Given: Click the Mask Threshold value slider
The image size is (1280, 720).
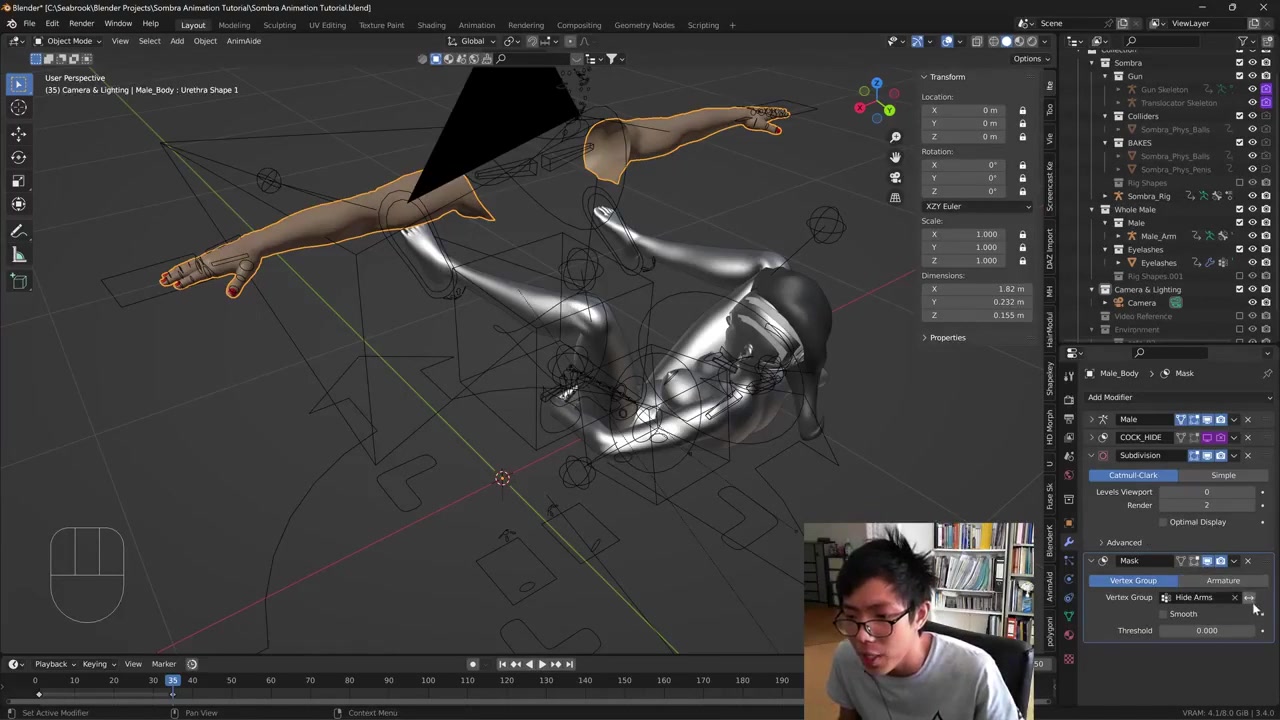Looking at the screenshot, I should 1206,631.
